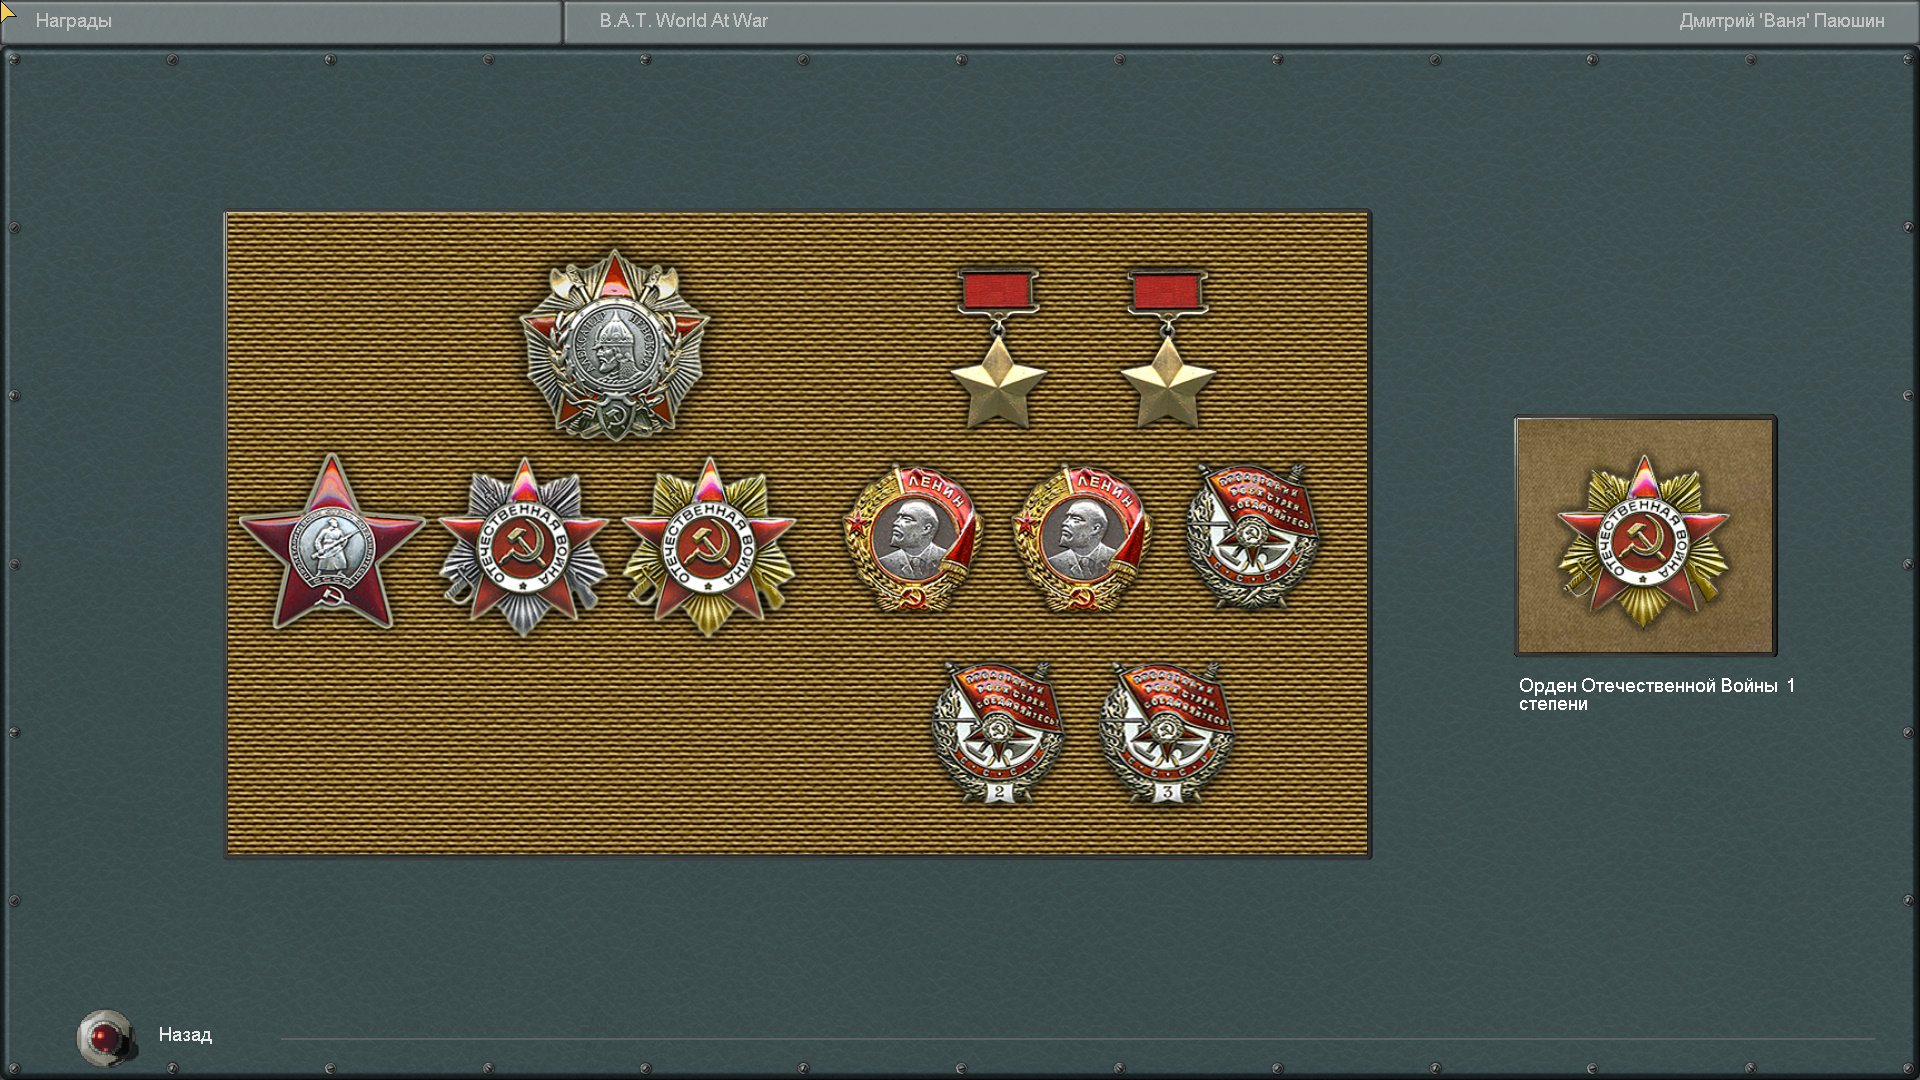Viewport: 1920px width, 1080px height.
Task: Click the 'Награды' title tab
Action: (x=73, y=21)
